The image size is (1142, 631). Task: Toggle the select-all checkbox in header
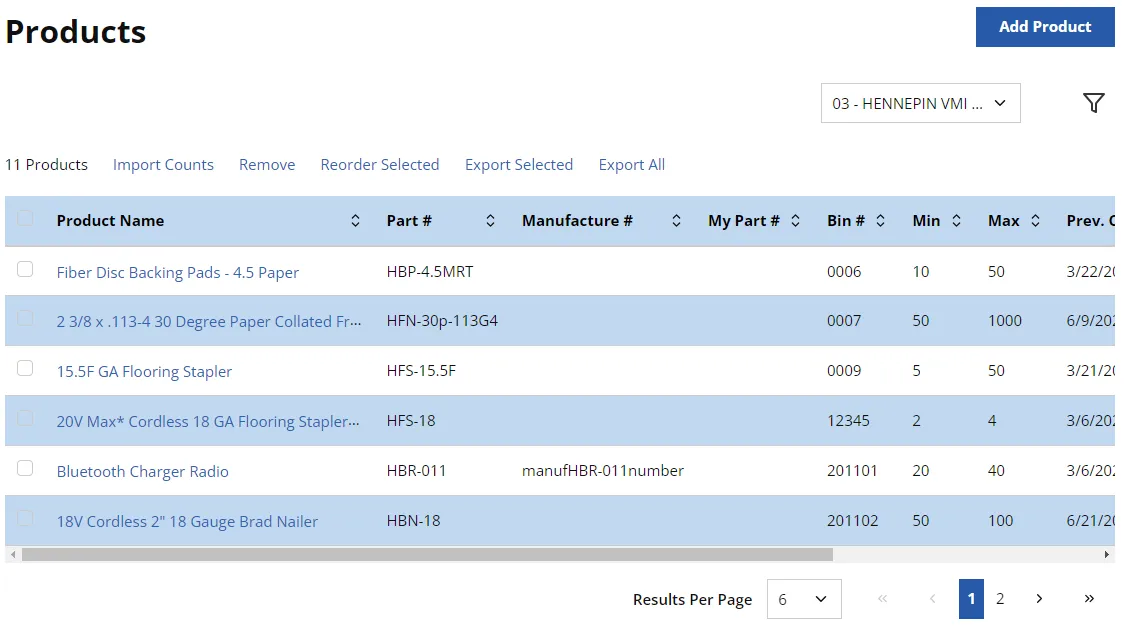point(25,218)
